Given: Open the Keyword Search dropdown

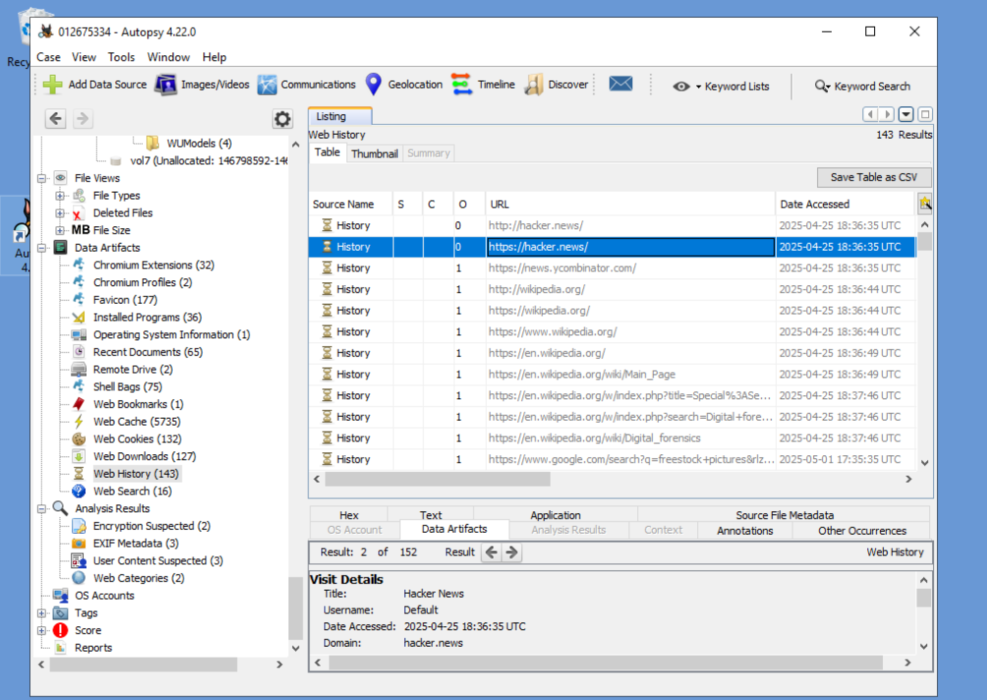Looking at the screenshot, I should 862,86.
